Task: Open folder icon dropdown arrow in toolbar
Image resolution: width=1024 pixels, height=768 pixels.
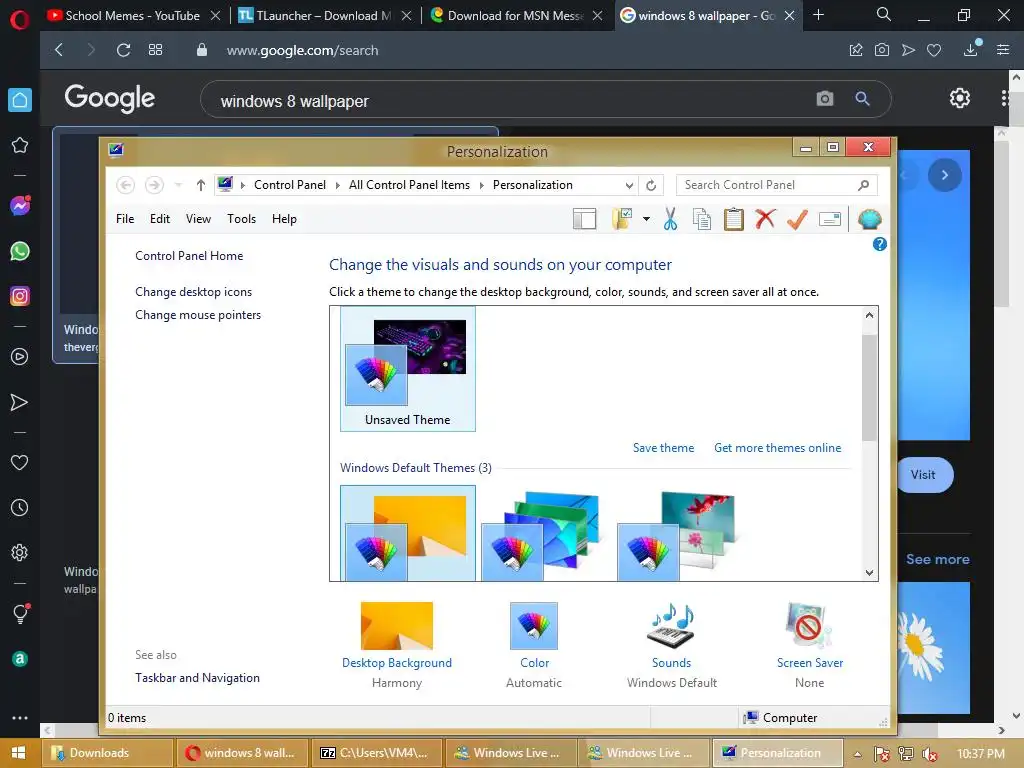Action: (646, 219)
